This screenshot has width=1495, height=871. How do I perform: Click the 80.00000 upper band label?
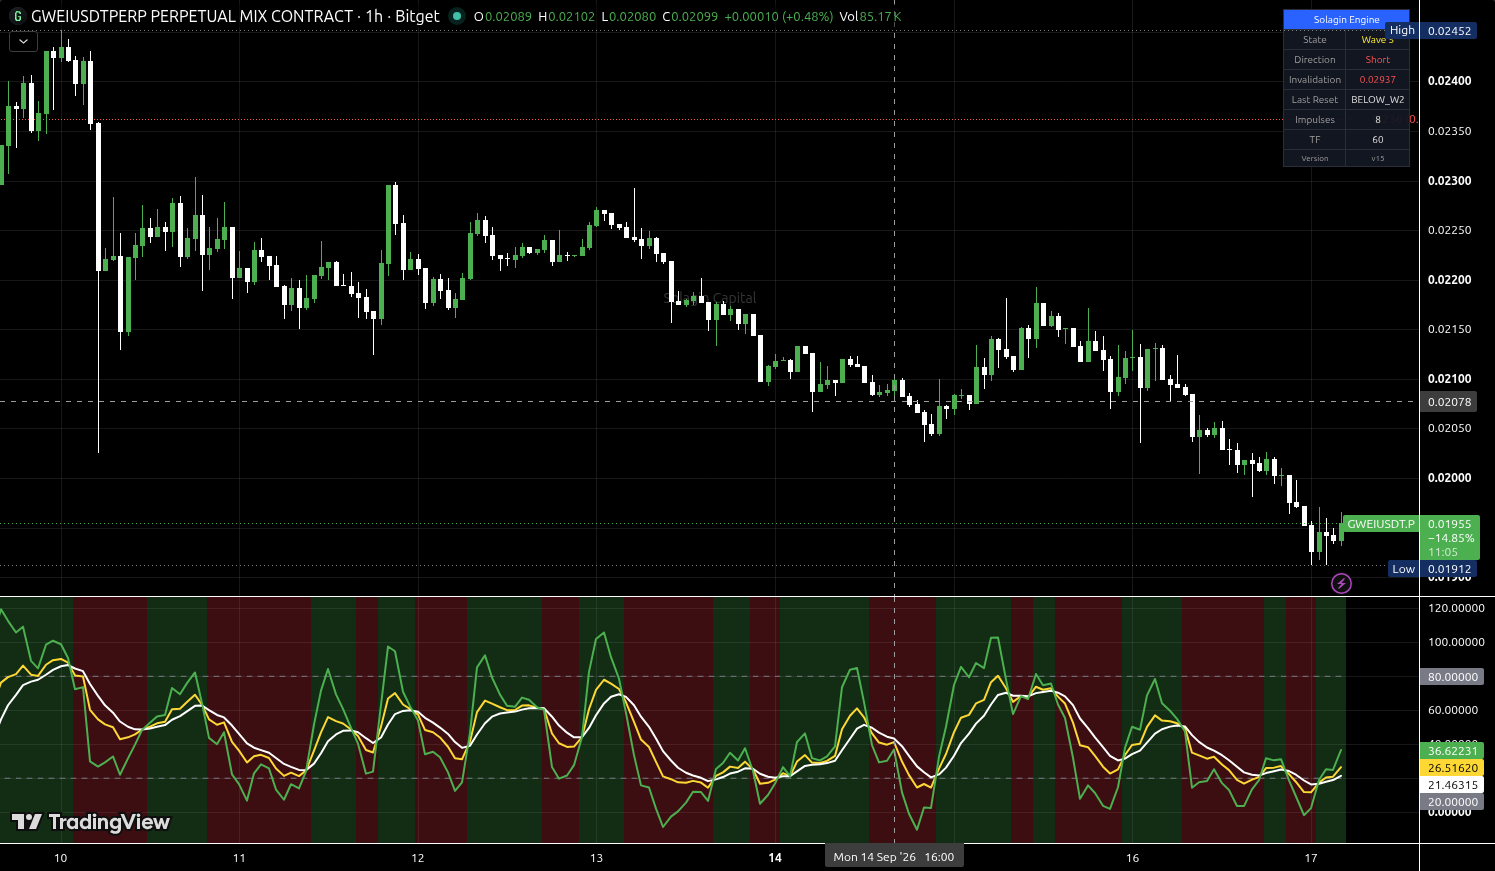pyautogui.click(x=1452, y=677)
